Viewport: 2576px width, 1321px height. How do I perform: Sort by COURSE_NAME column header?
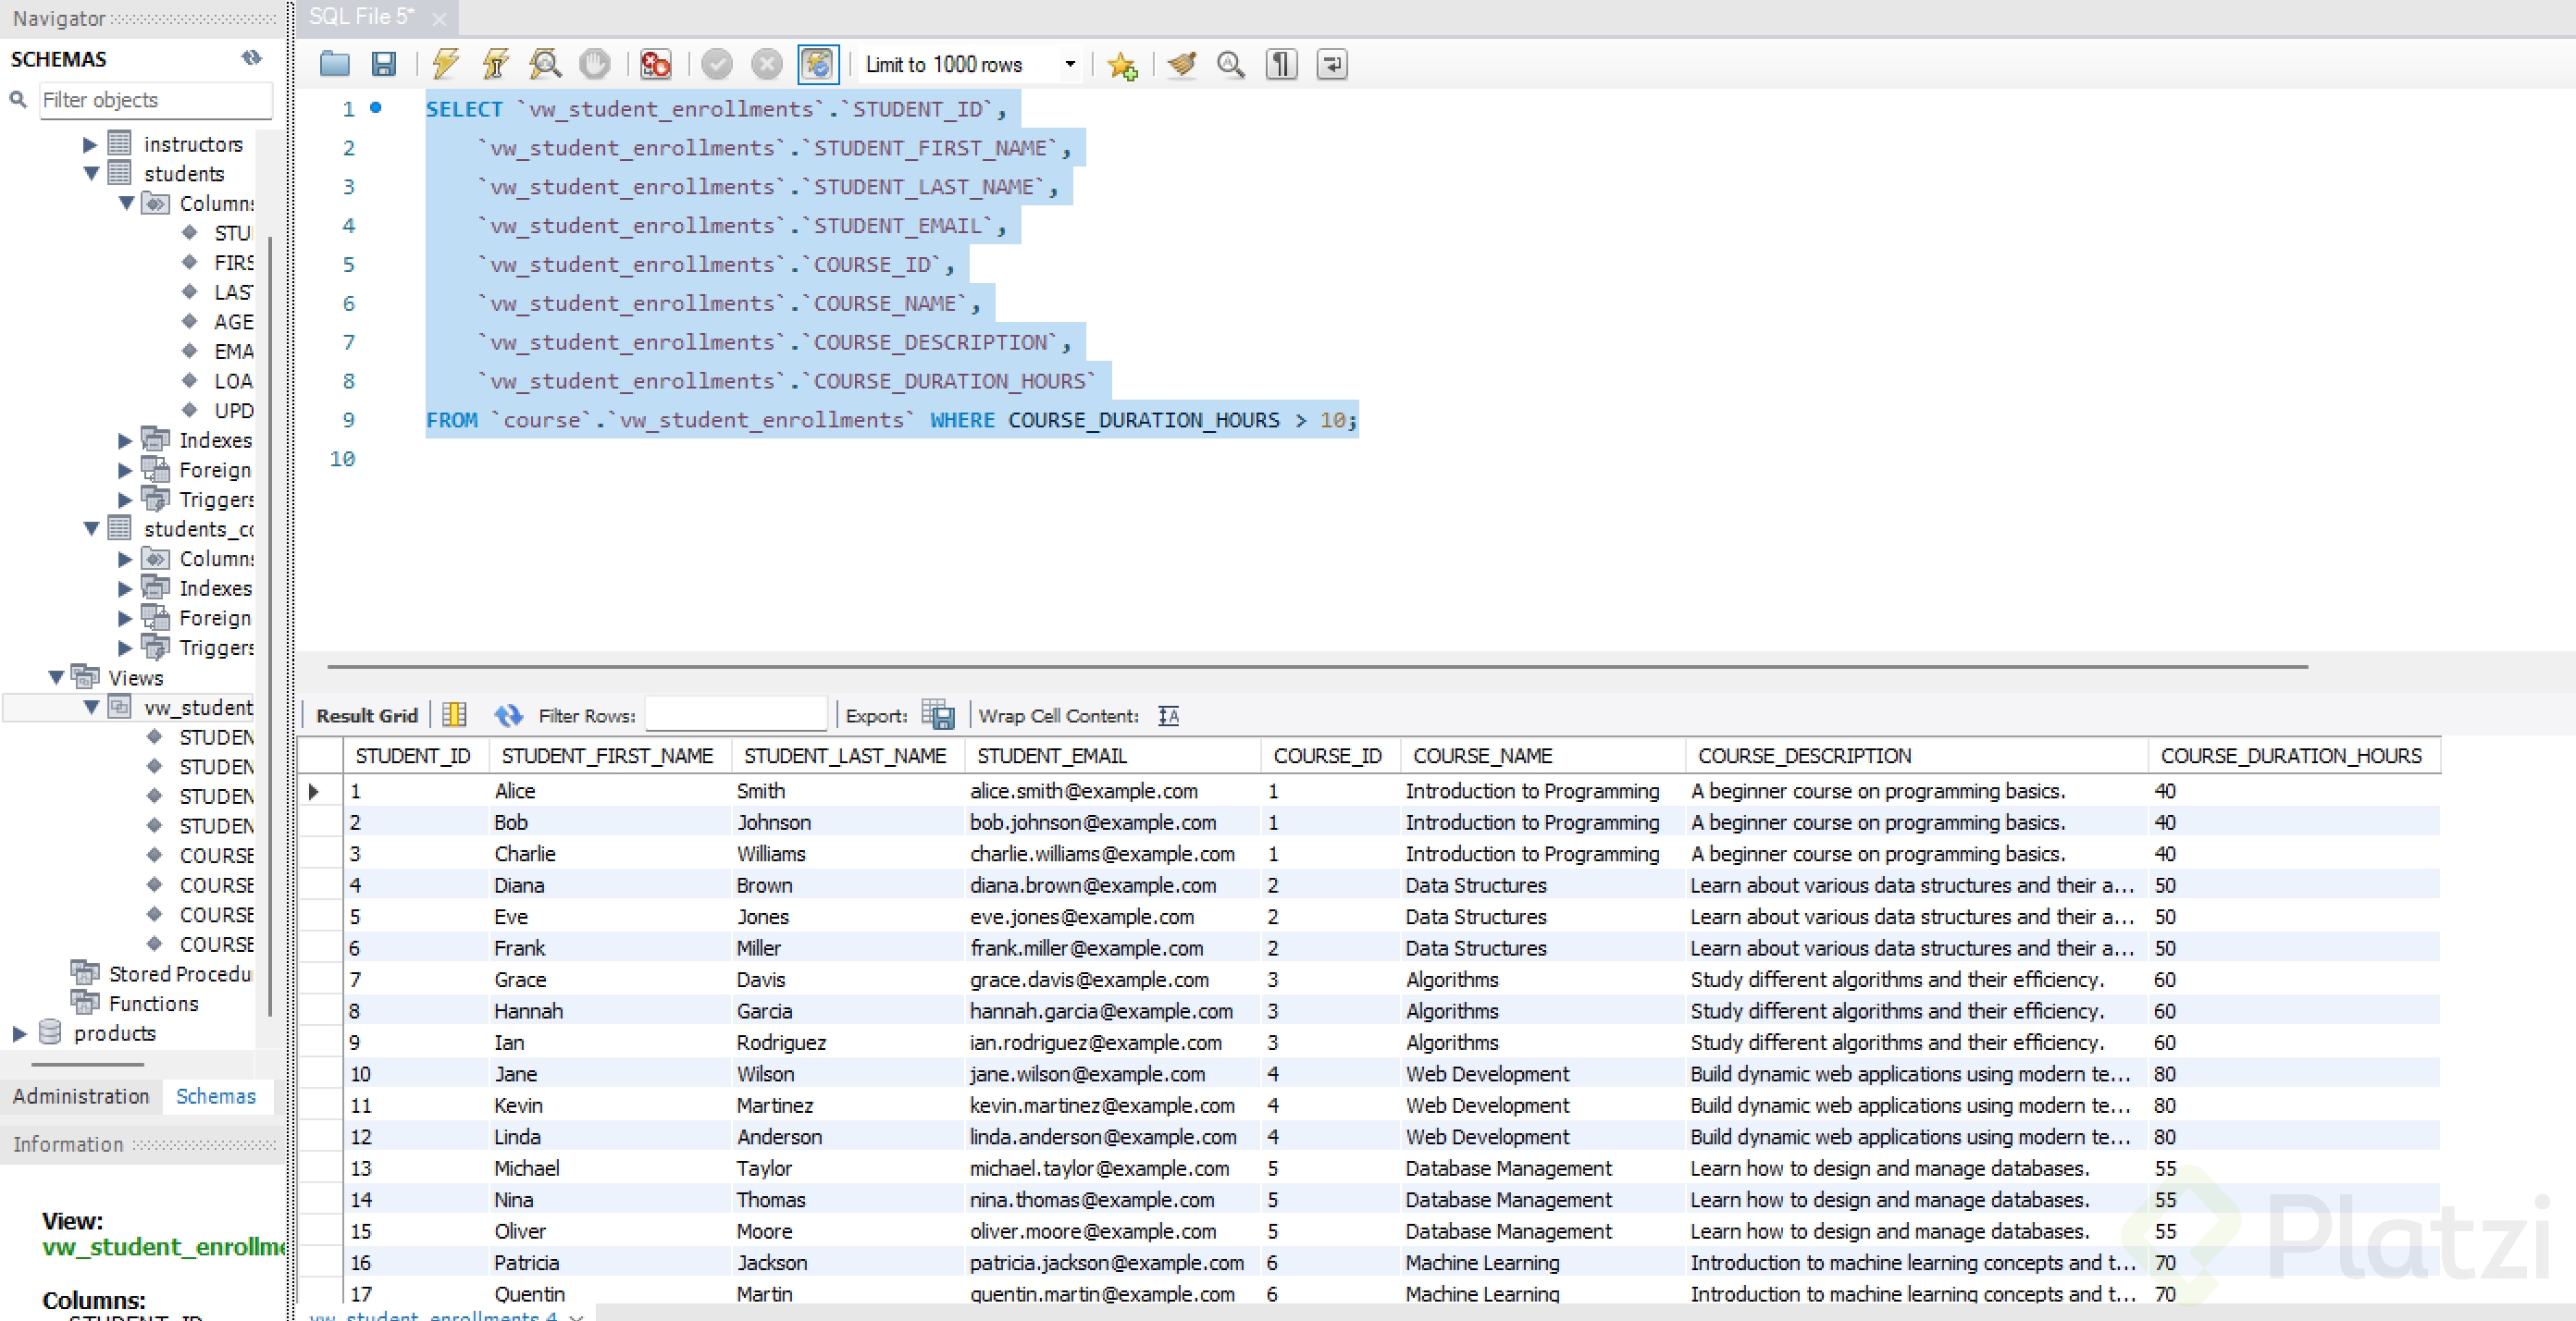[1482, 756]
